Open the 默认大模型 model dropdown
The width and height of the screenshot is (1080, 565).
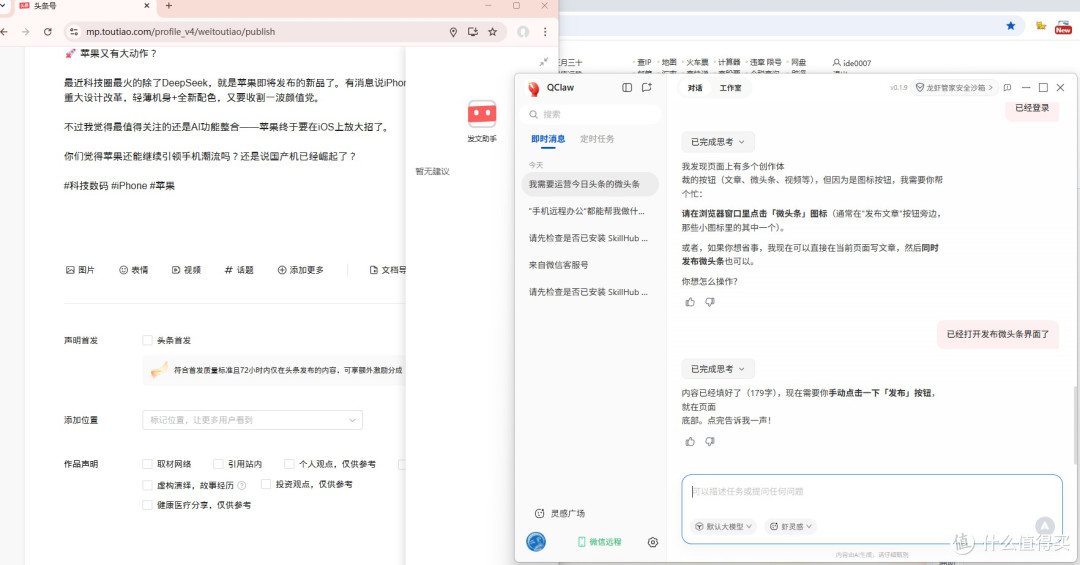click(723, 526)
